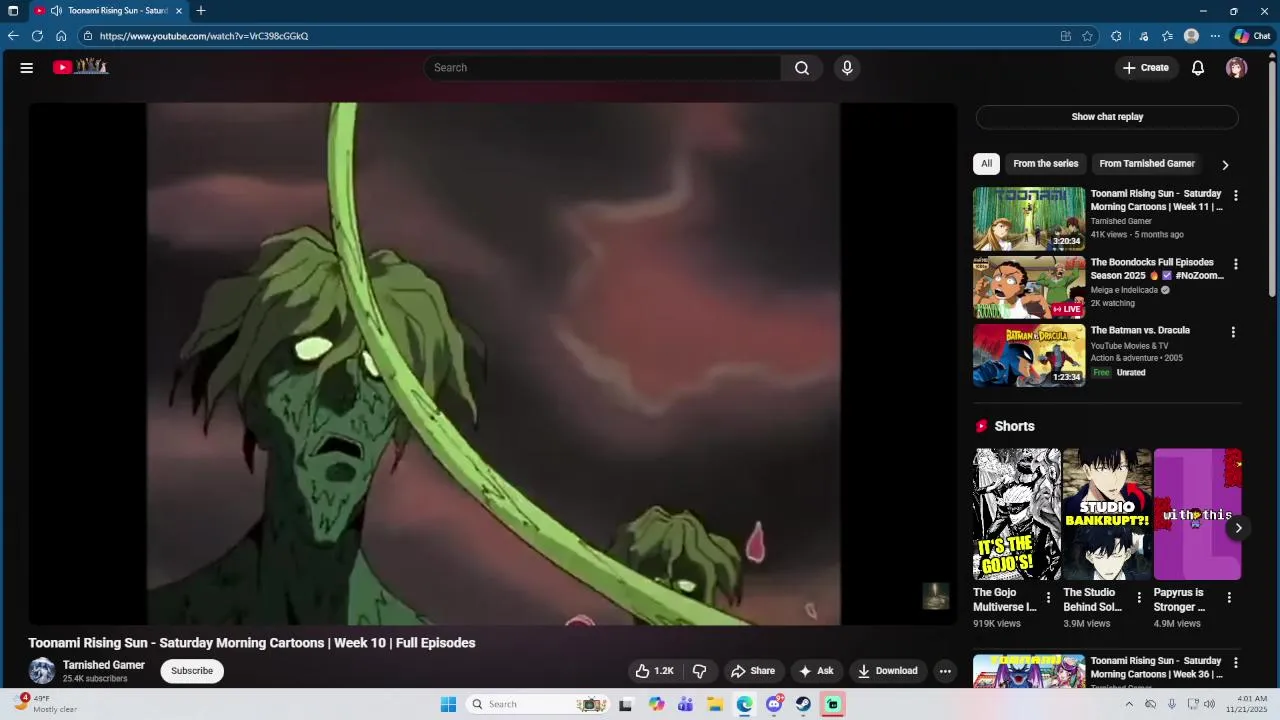
Task: Go to the YouTube home logo
Action: click(x=80, y=67)
